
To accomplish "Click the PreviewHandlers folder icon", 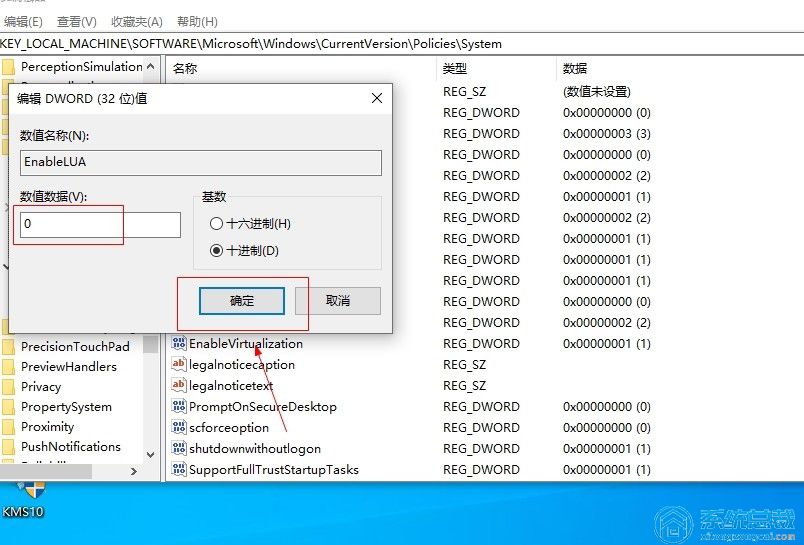I will point(8,367).
